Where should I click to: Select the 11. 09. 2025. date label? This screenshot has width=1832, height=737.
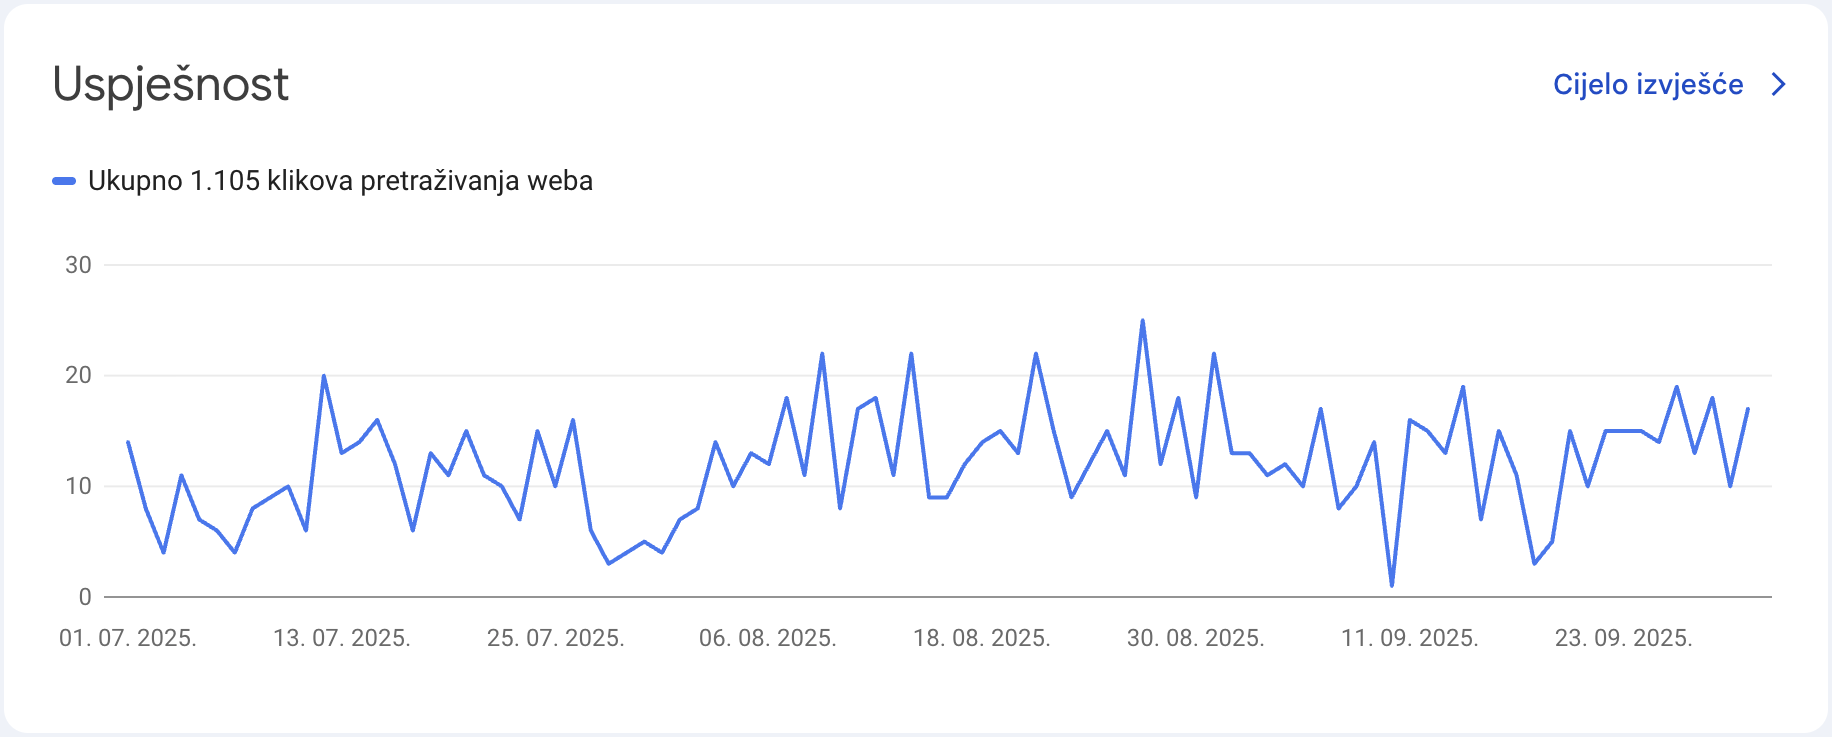click(1410, 638)
